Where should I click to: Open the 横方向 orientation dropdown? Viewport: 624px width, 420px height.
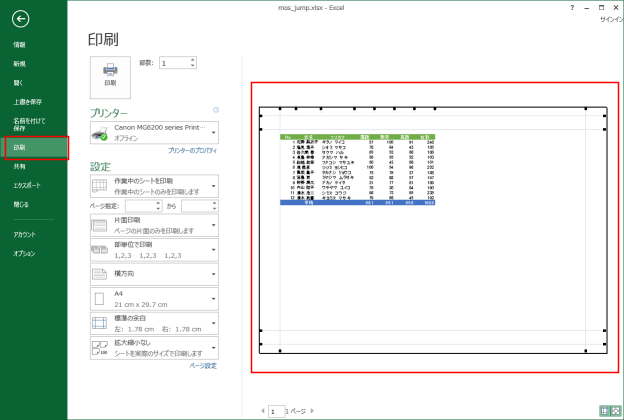coord(154,274)
